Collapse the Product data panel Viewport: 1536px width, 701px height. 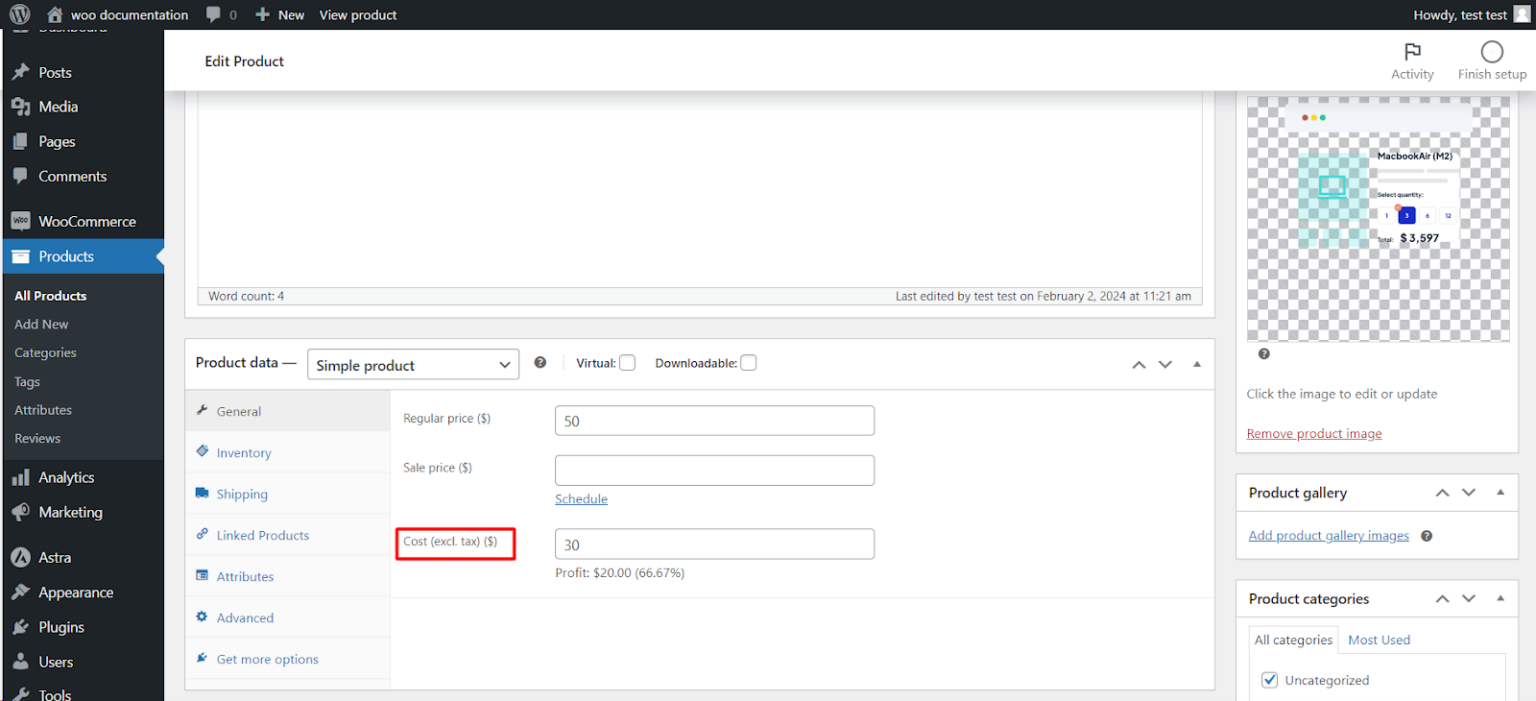tap(1196, 364)
